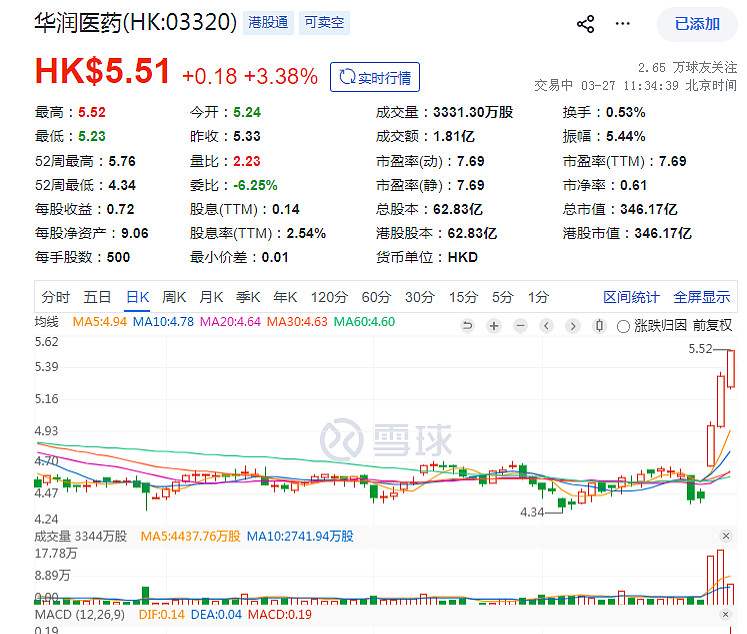Switch to the 分时 chart tab
747x634 pixels.
point(55,297)
